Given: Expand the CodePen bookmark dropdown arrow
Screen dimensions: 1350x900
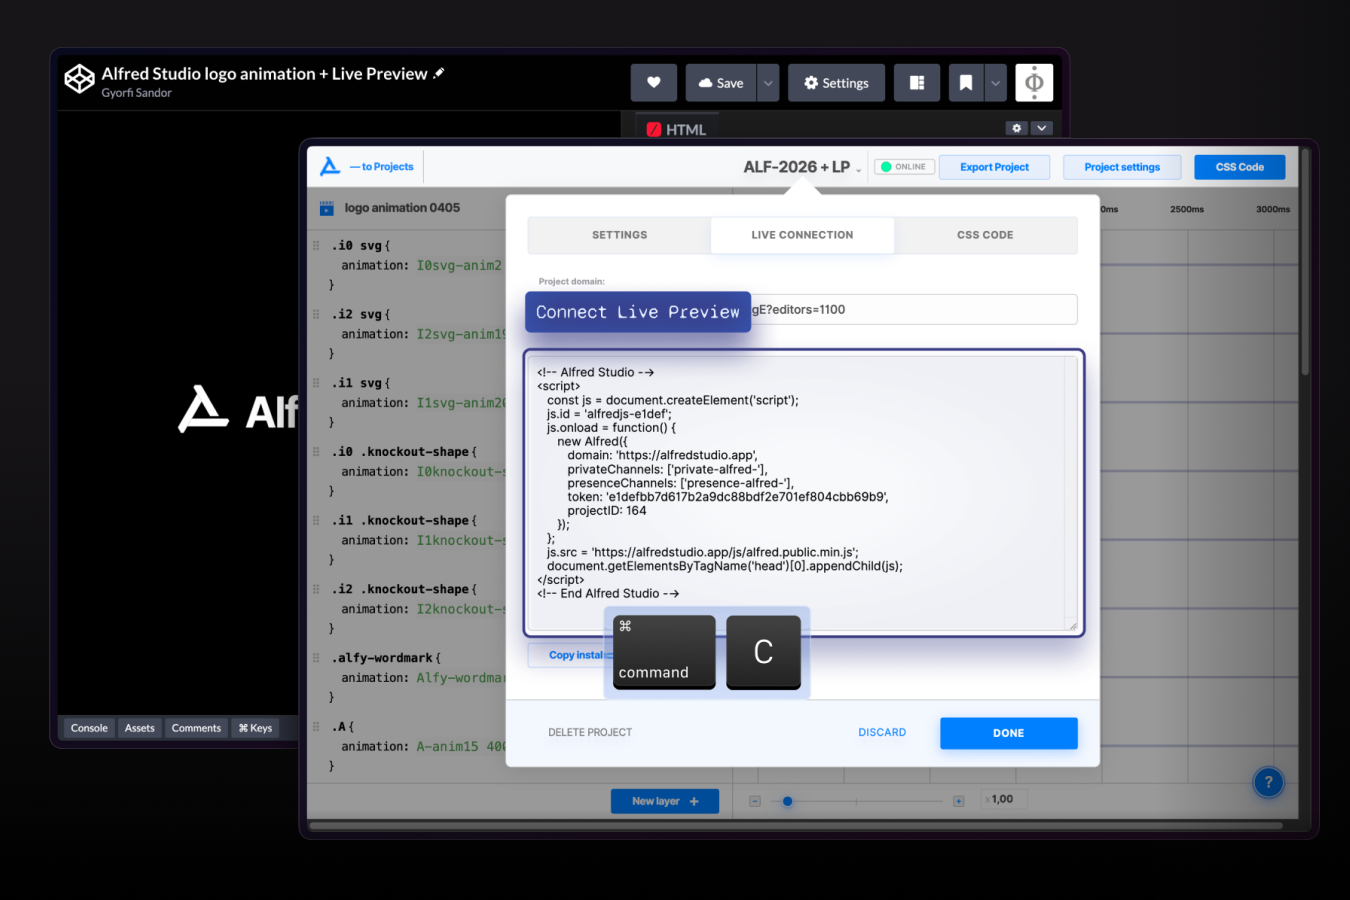Looking at the screenshot, I should [995, 83].
